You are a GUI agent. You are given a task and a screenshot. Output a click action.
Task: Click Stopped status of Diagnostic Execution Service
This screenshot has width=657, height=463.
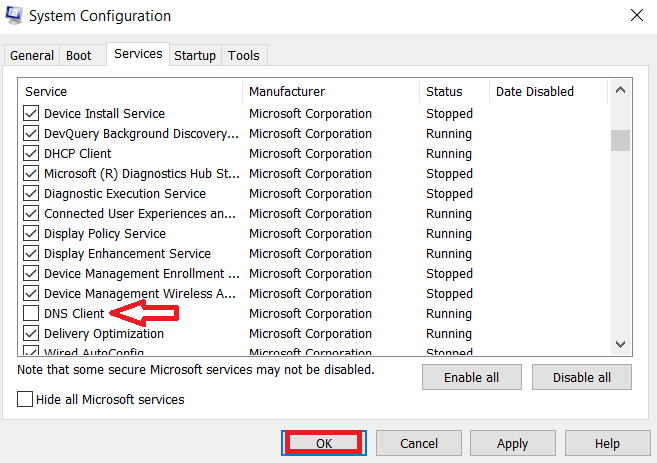click(449, 194)
